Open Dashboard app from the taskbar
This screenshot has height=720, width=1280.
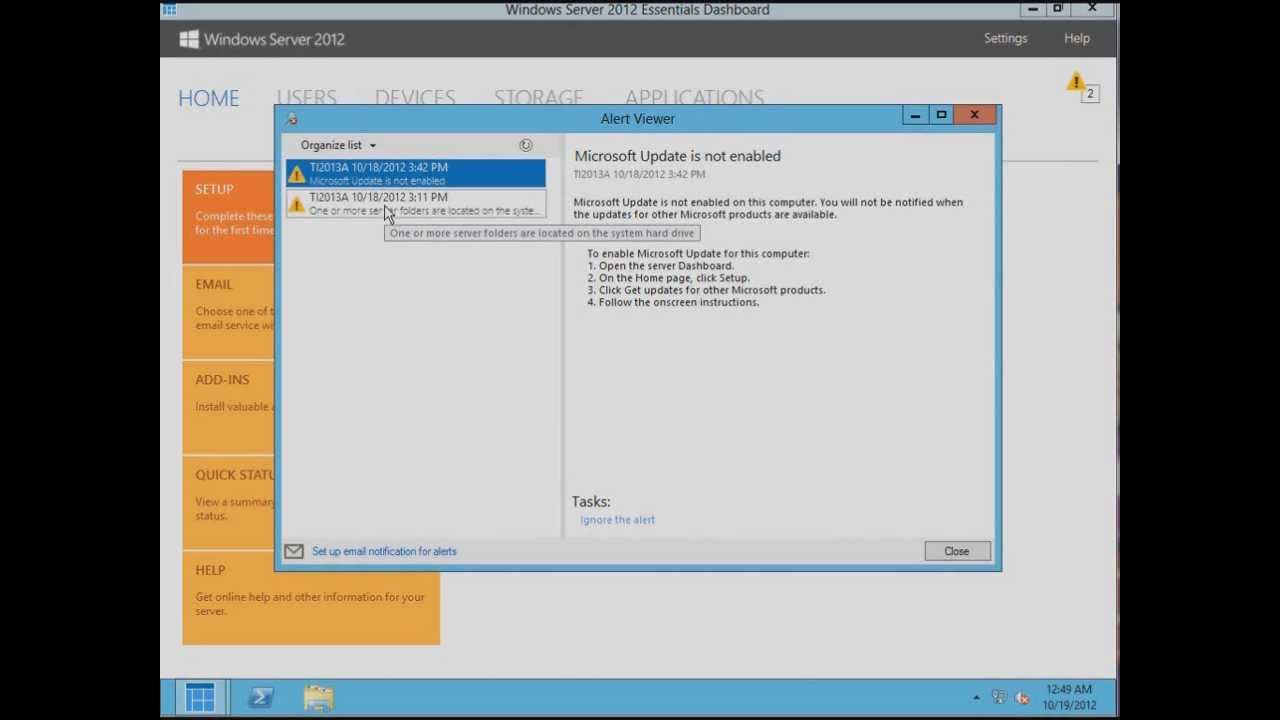(200, 697)
